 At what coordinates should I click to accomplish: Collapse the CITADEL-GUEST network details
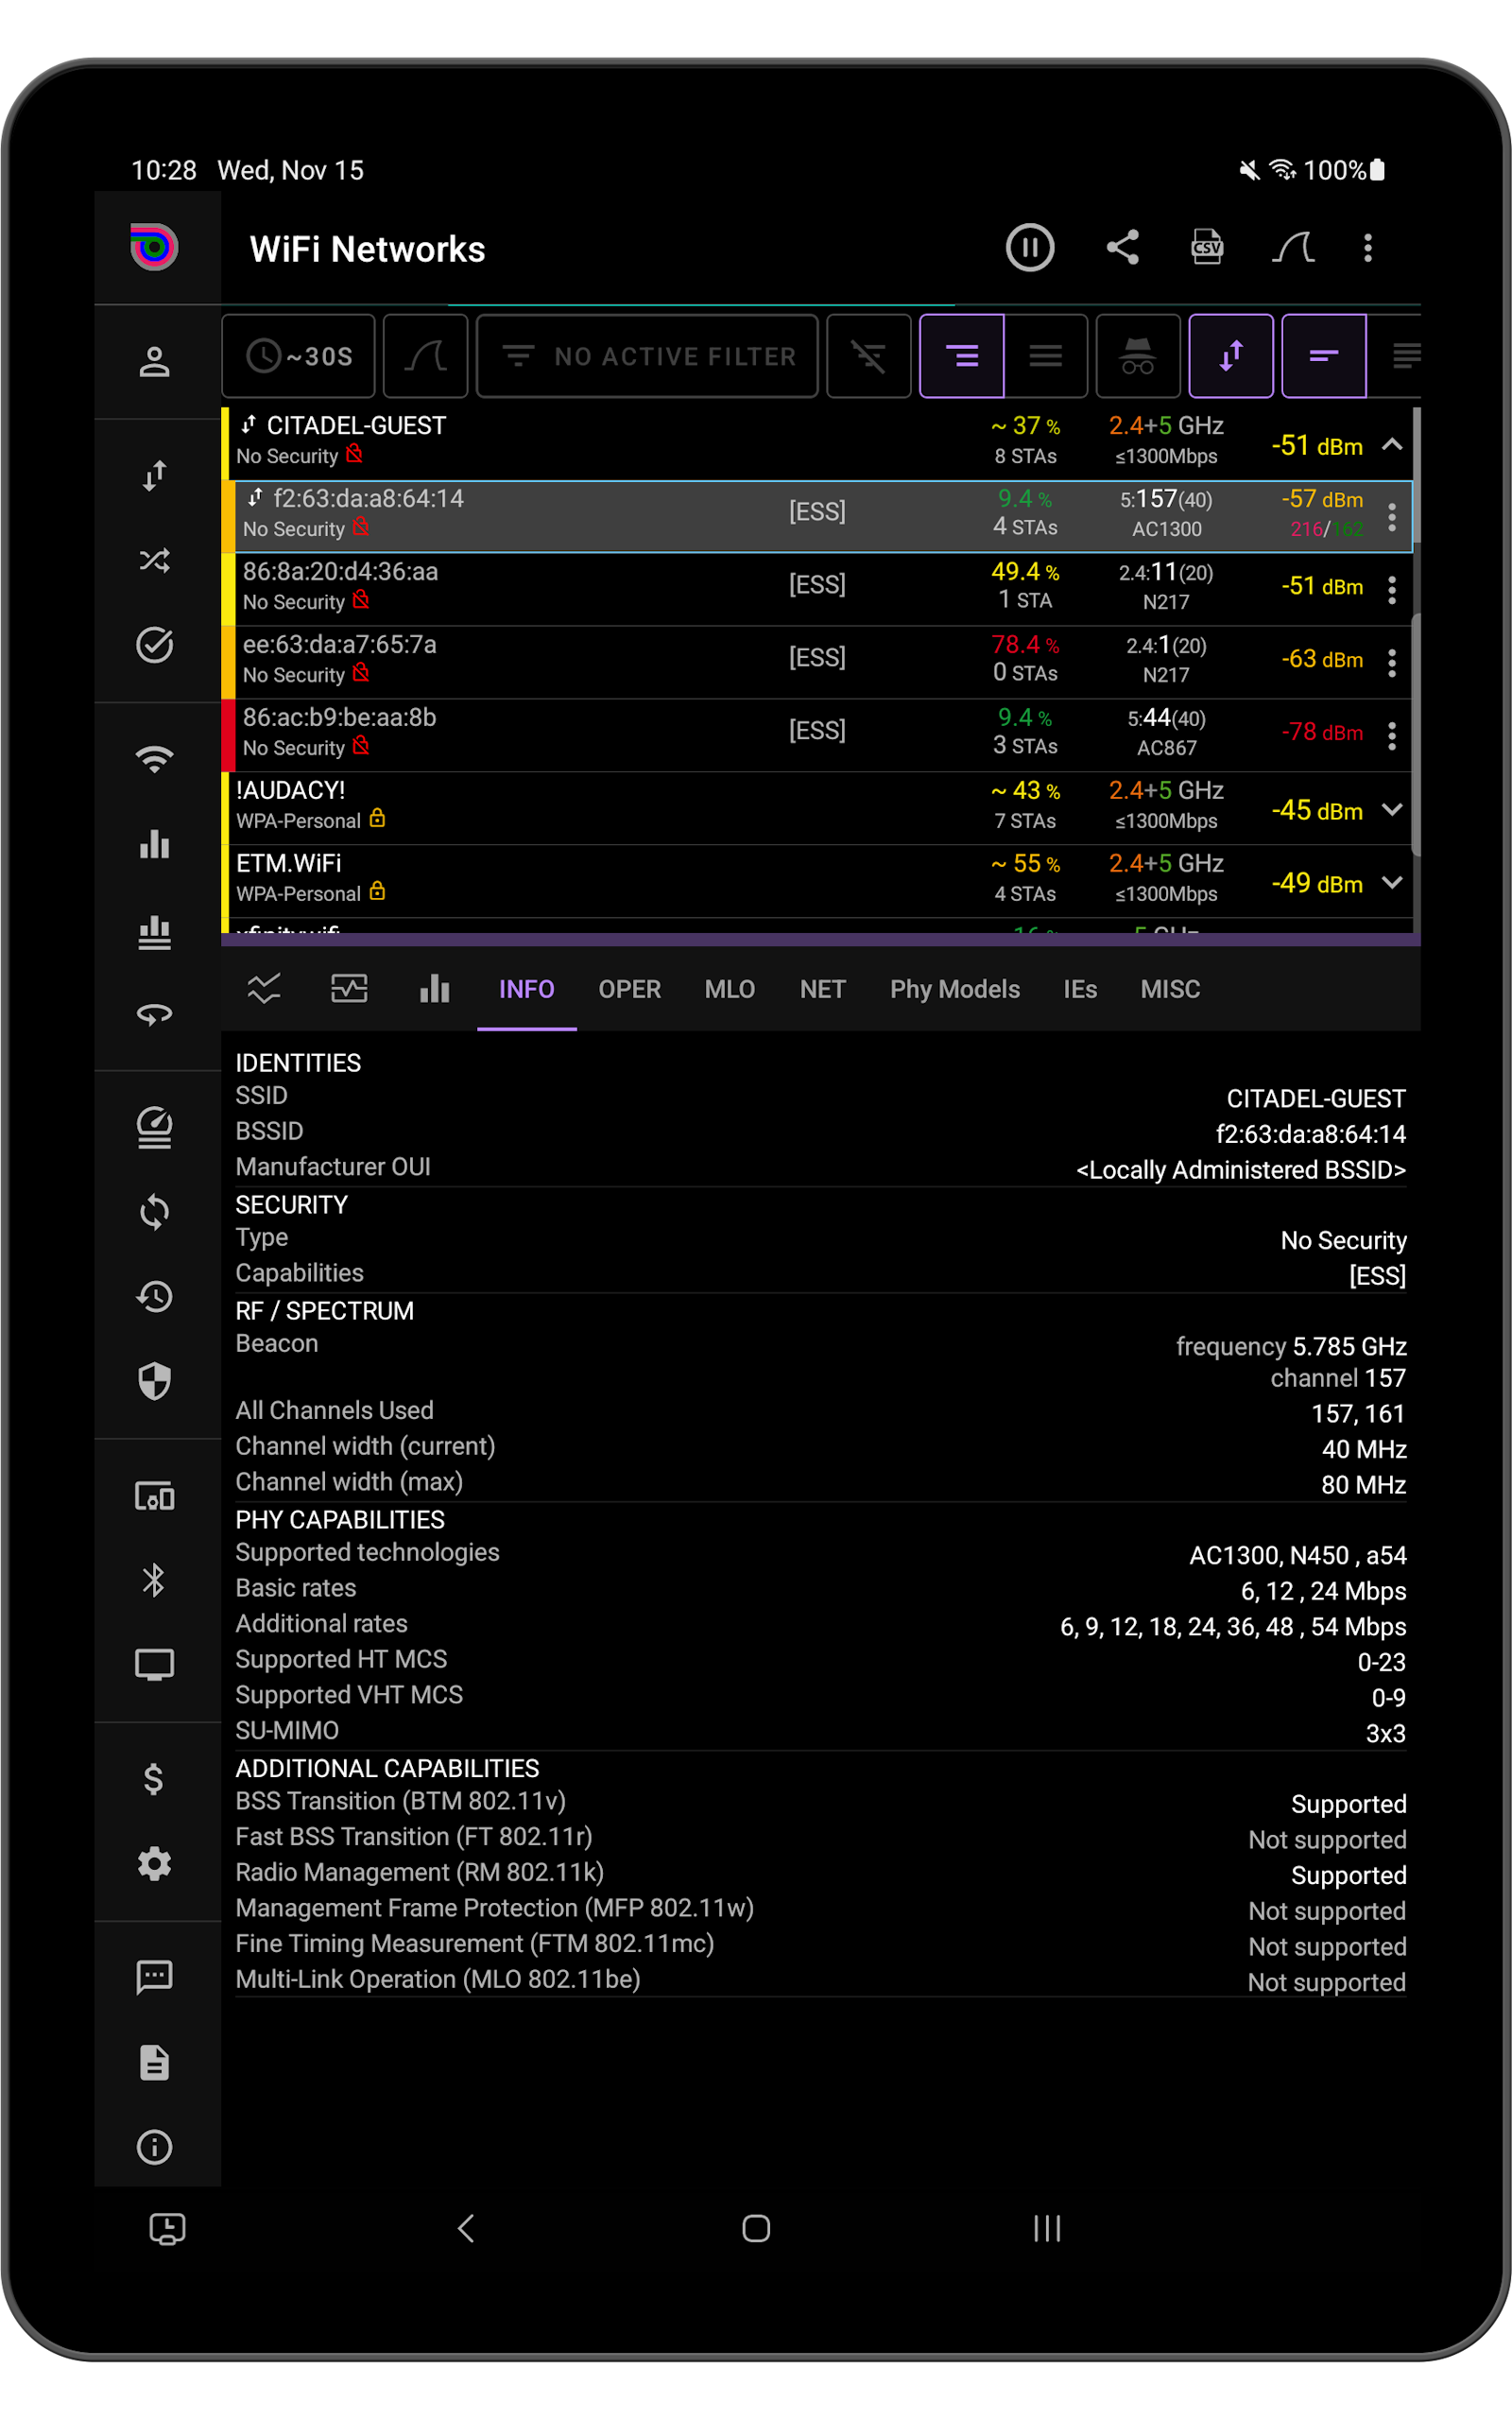[x=1393, y=445]
